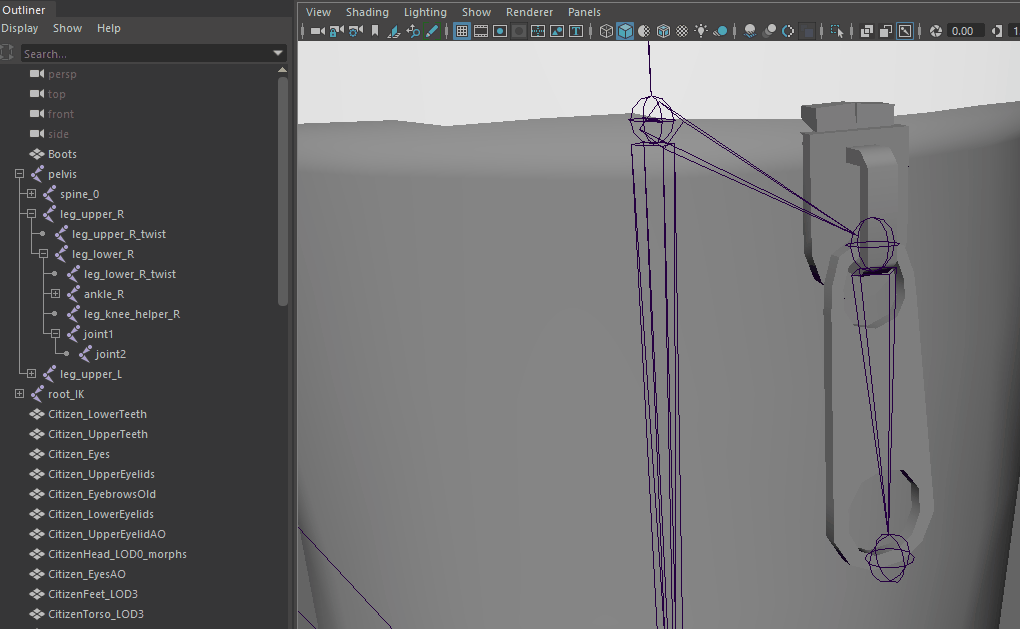The height and width of the screenshot is (629, 1020).
Task: Activate the 2D Pan/Zoom icon
Action: click(x=413, y=31)
